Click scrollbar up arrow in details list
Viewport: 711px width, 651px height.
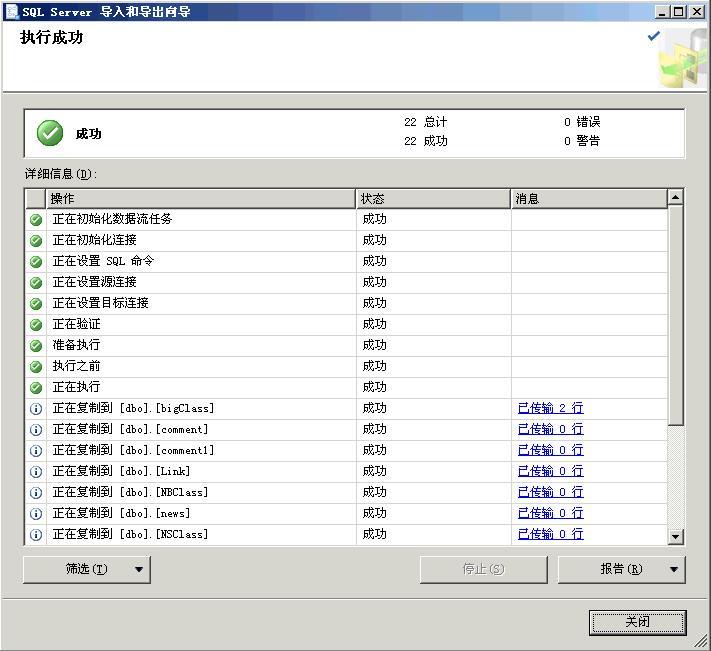pyautogui.click(x=675, y=198)
